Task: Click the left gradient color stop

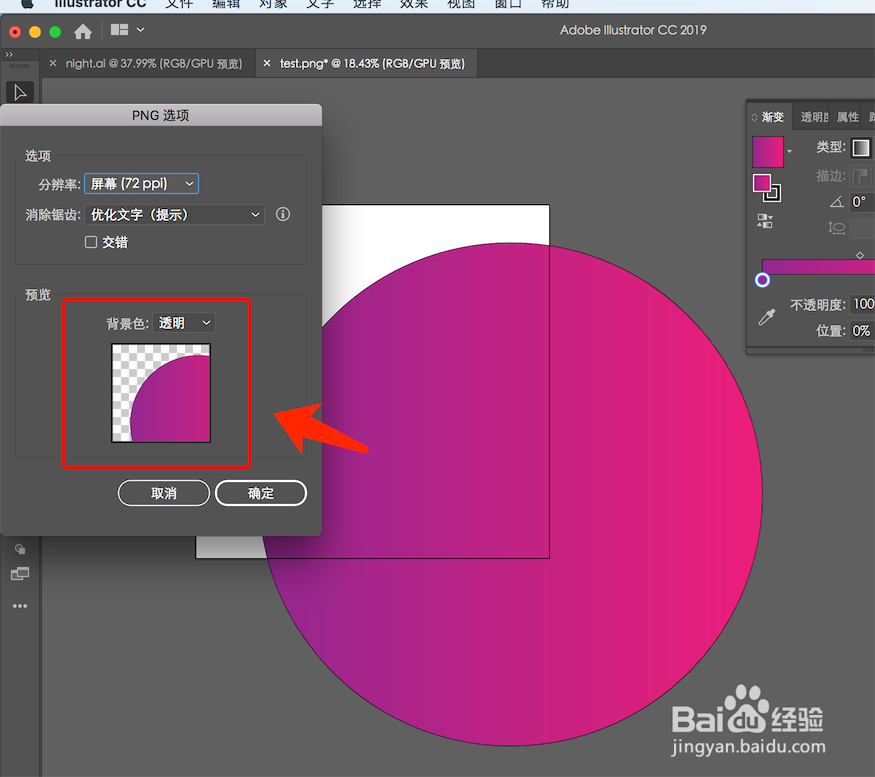Action: point(762,280)
